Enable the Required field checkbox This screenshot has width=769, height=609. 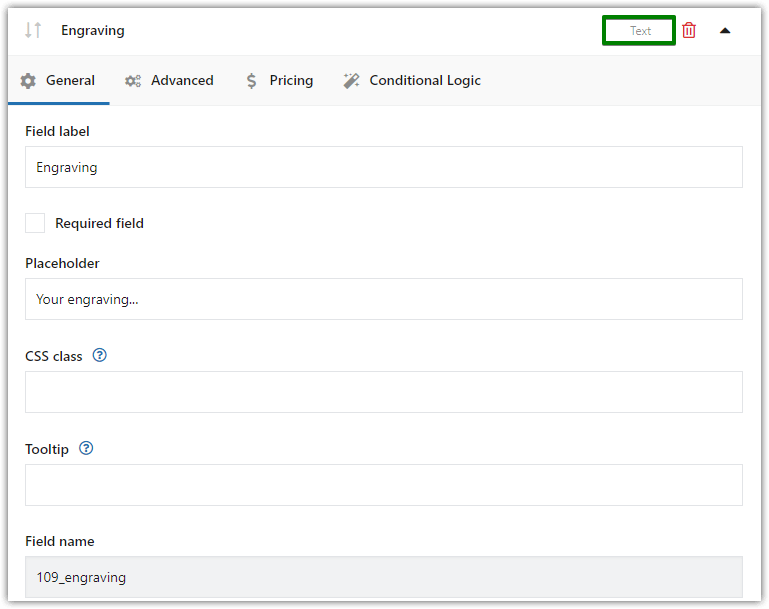(x=35, y=223)
